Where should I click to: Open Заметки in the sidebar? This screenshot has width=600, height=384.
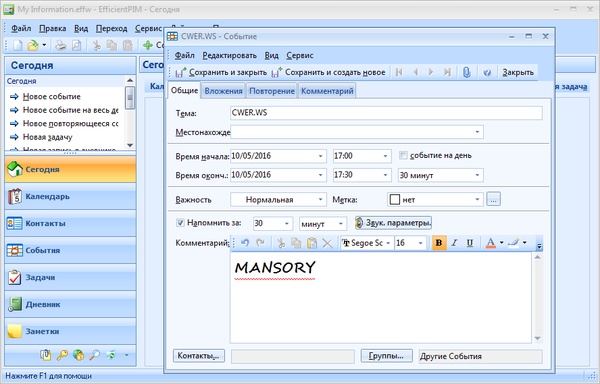(x=70, y=332)
